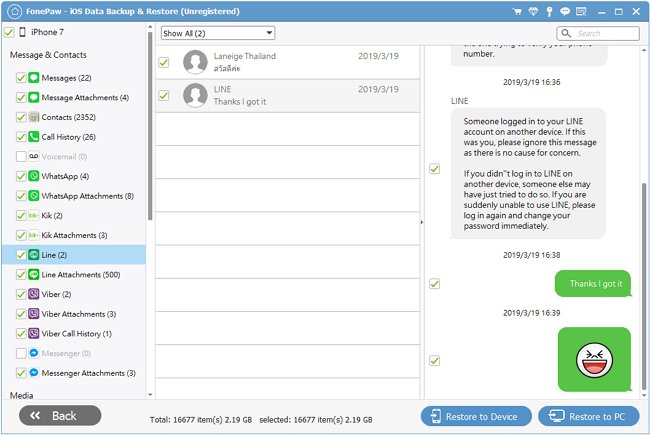Click Laneige Thailand contact avatar
650x436 pixels.
(x=195, y=62)
